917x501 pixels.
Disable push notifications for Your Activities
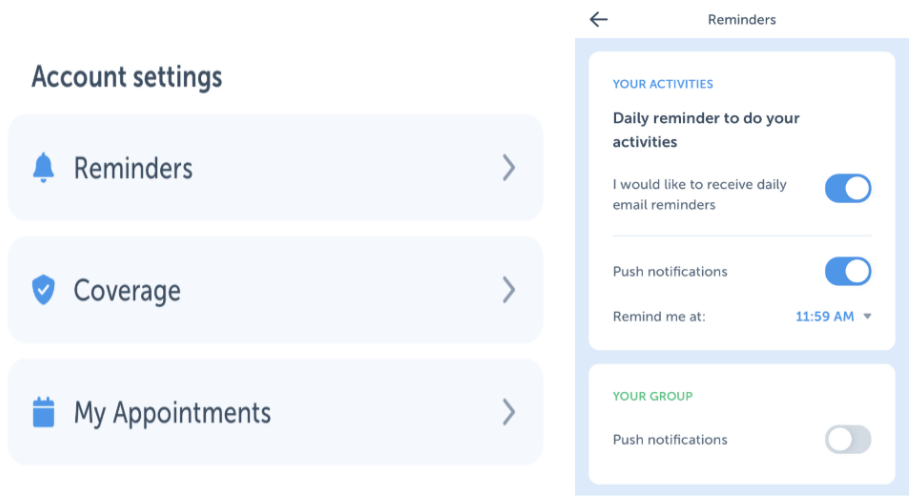(847, 271)
